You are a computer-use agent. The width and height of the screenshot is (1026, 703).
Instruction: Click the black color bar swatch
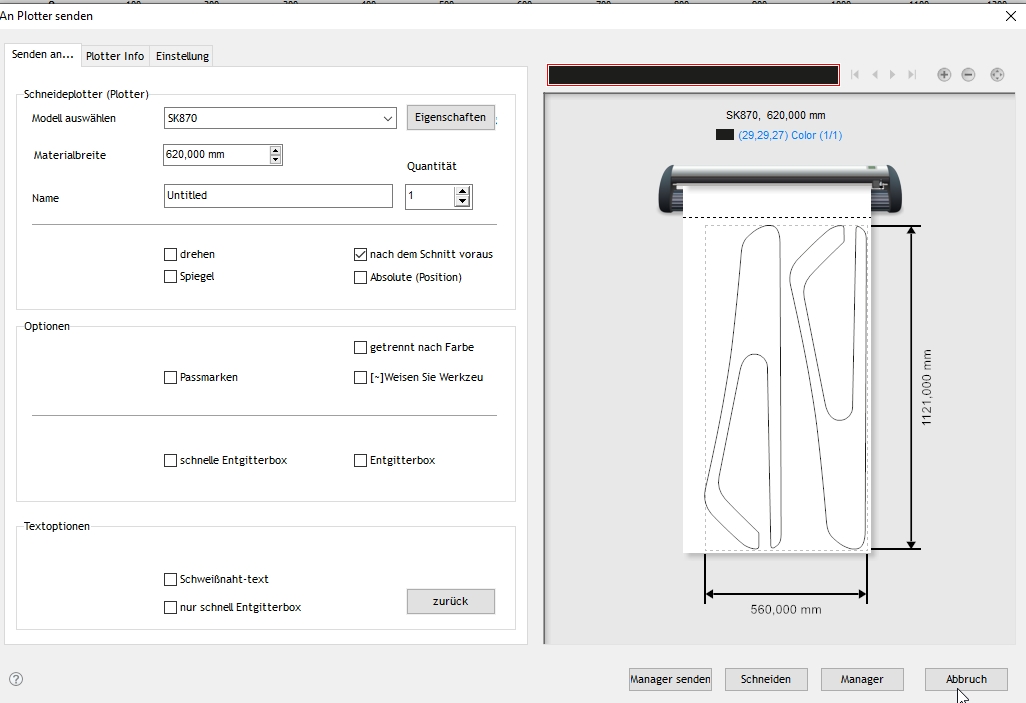point(693,75)
